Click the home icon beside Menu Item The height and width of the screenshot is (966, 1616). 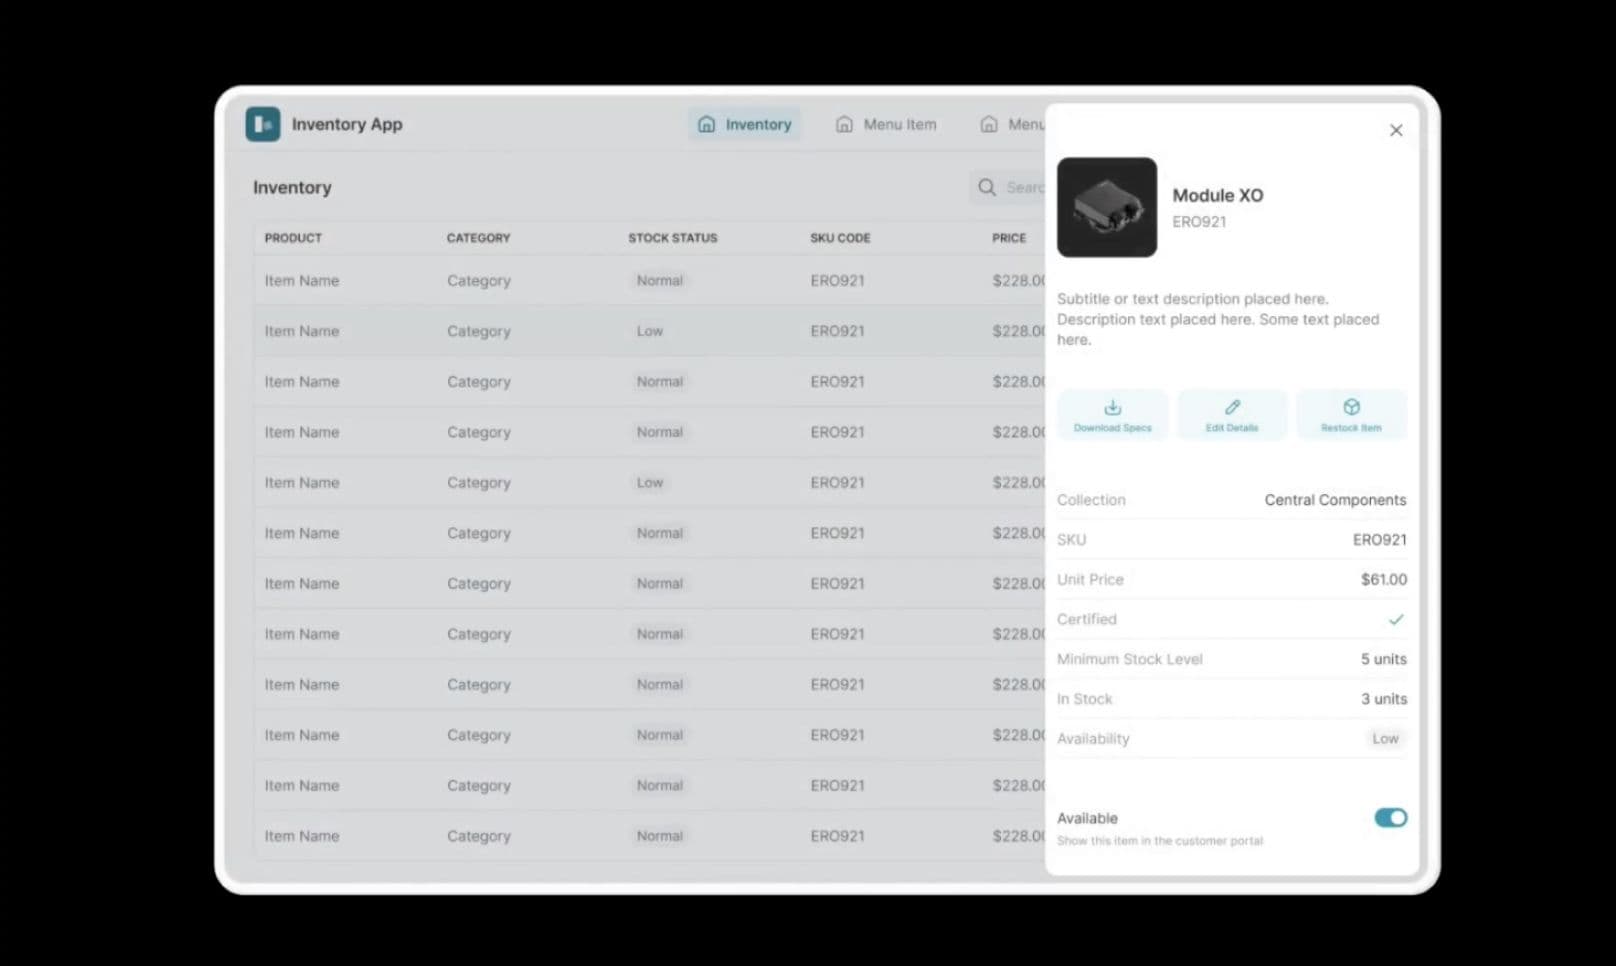[844, 124]
